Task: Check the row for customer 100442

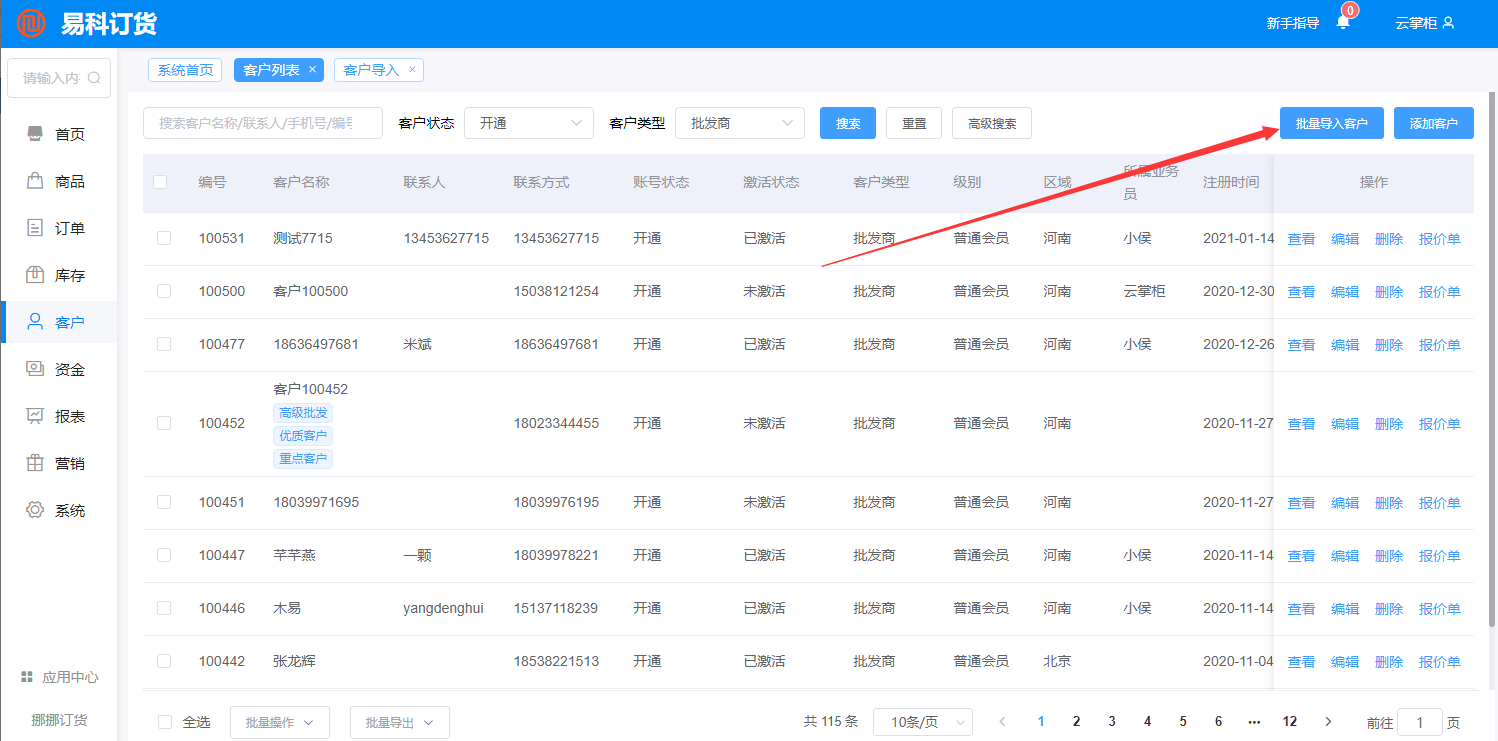Action: pos(164,661)
